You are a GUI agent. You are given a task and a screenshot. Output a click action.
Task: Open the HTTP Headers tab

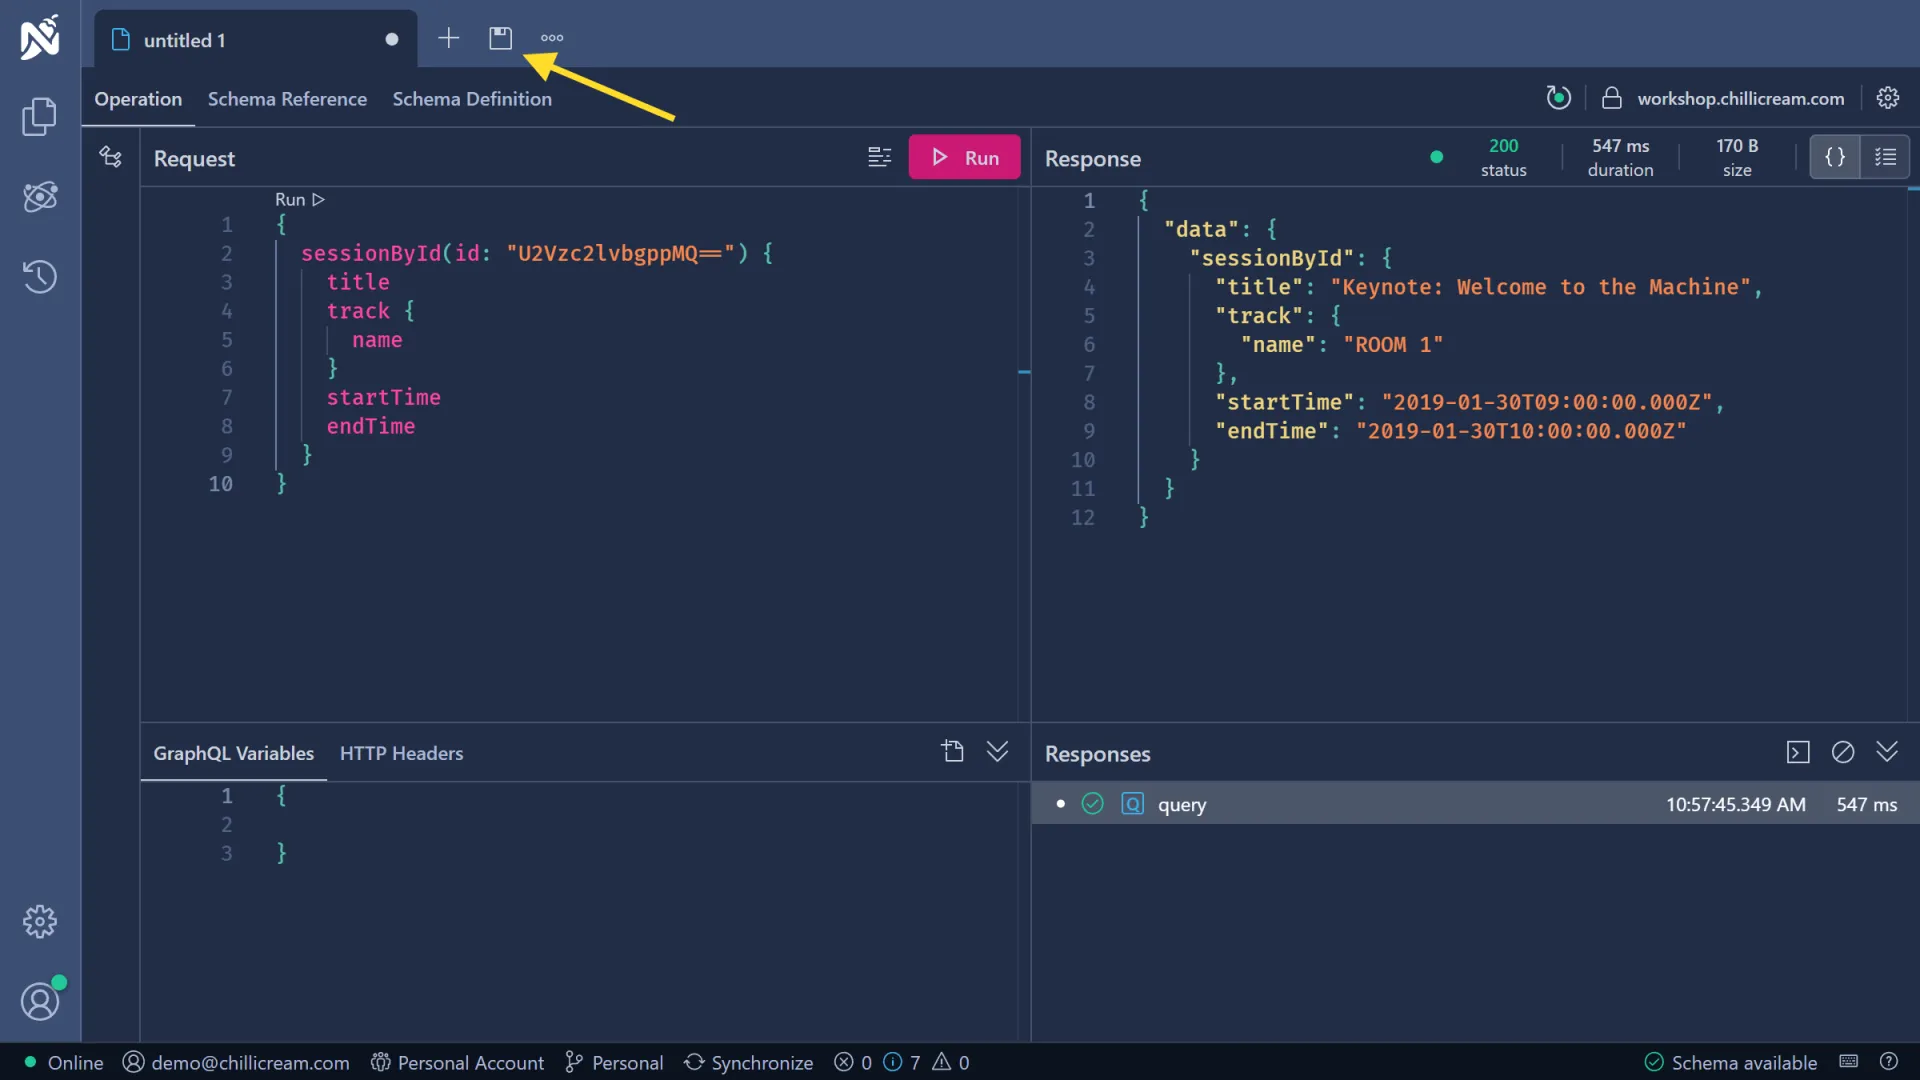pos(401,753)
